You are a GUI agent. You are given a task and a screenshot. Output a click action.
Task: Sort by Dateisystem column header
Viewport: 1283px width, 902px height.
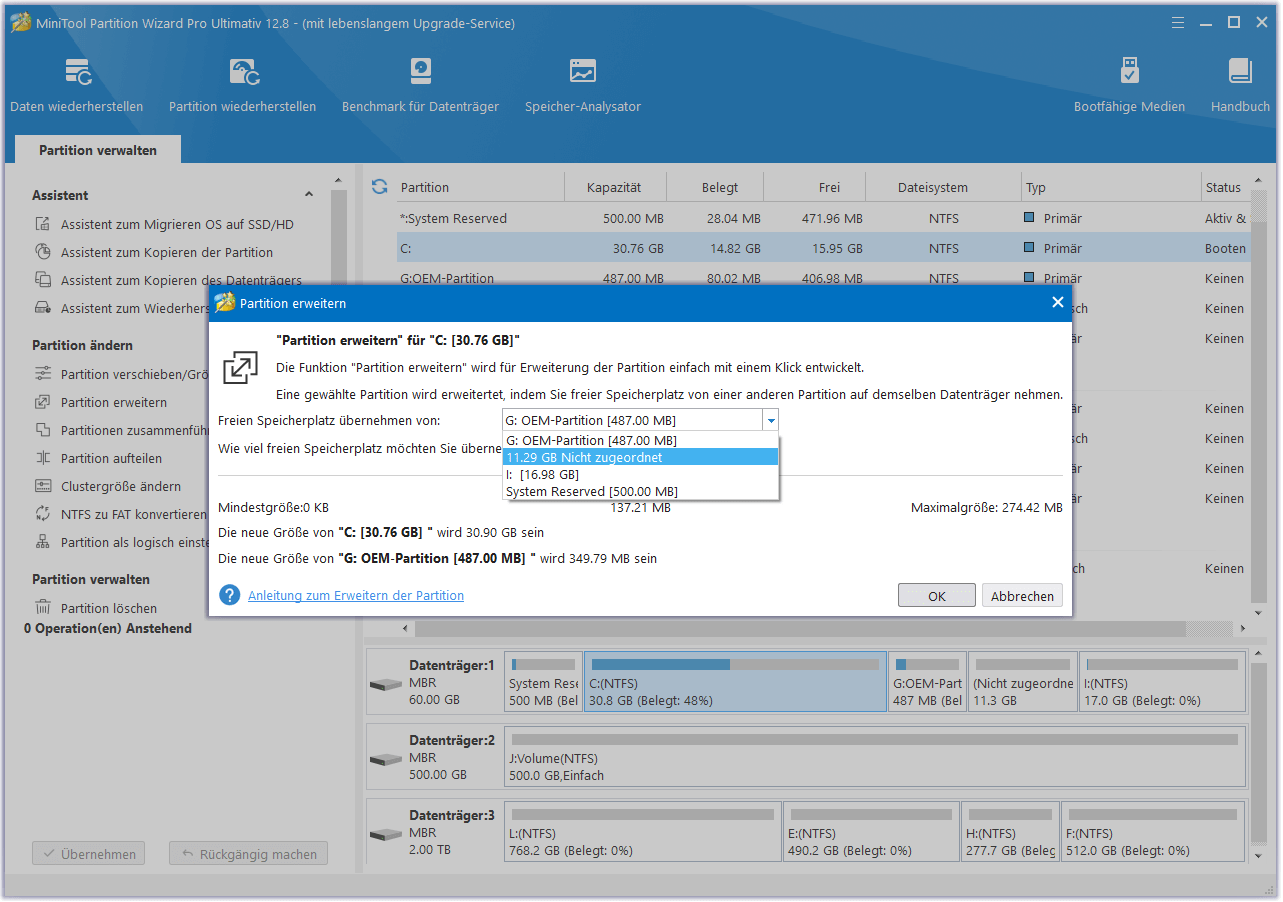(932, 187)
